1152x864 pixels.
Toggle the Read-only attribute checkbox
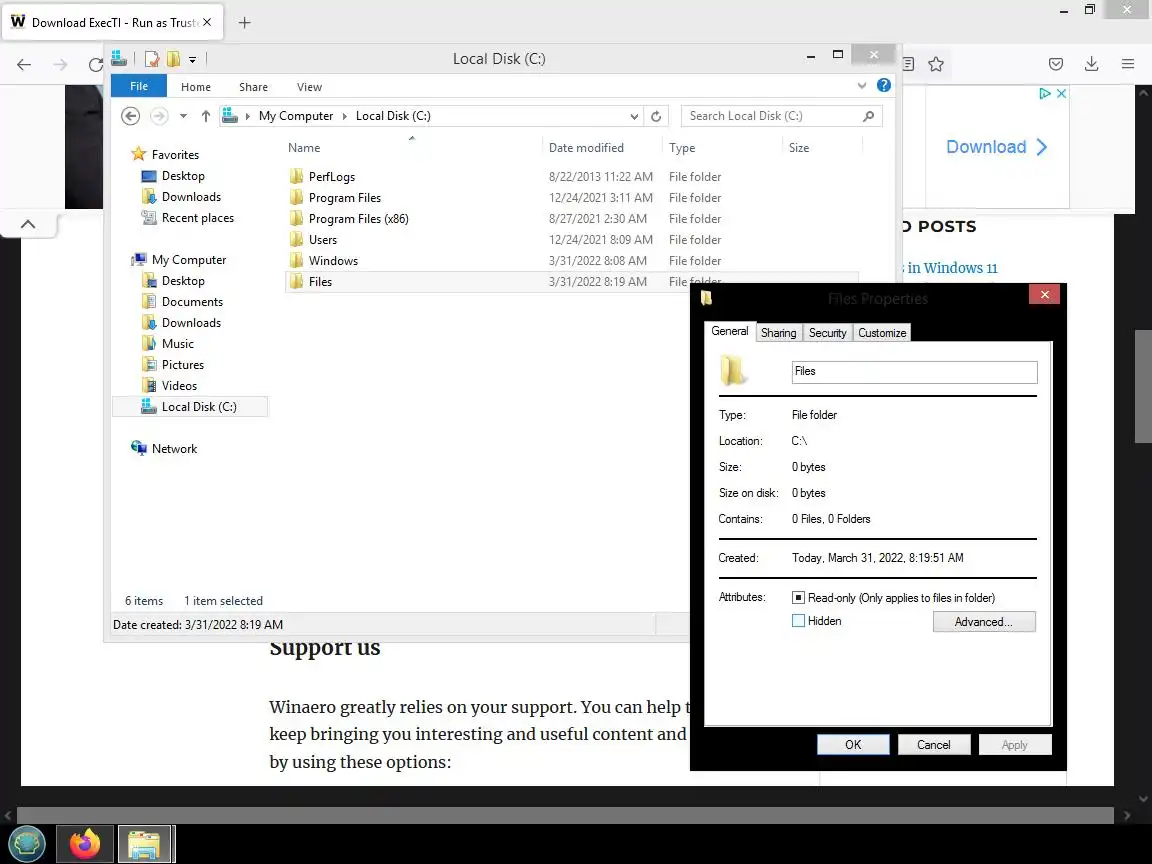799,598
